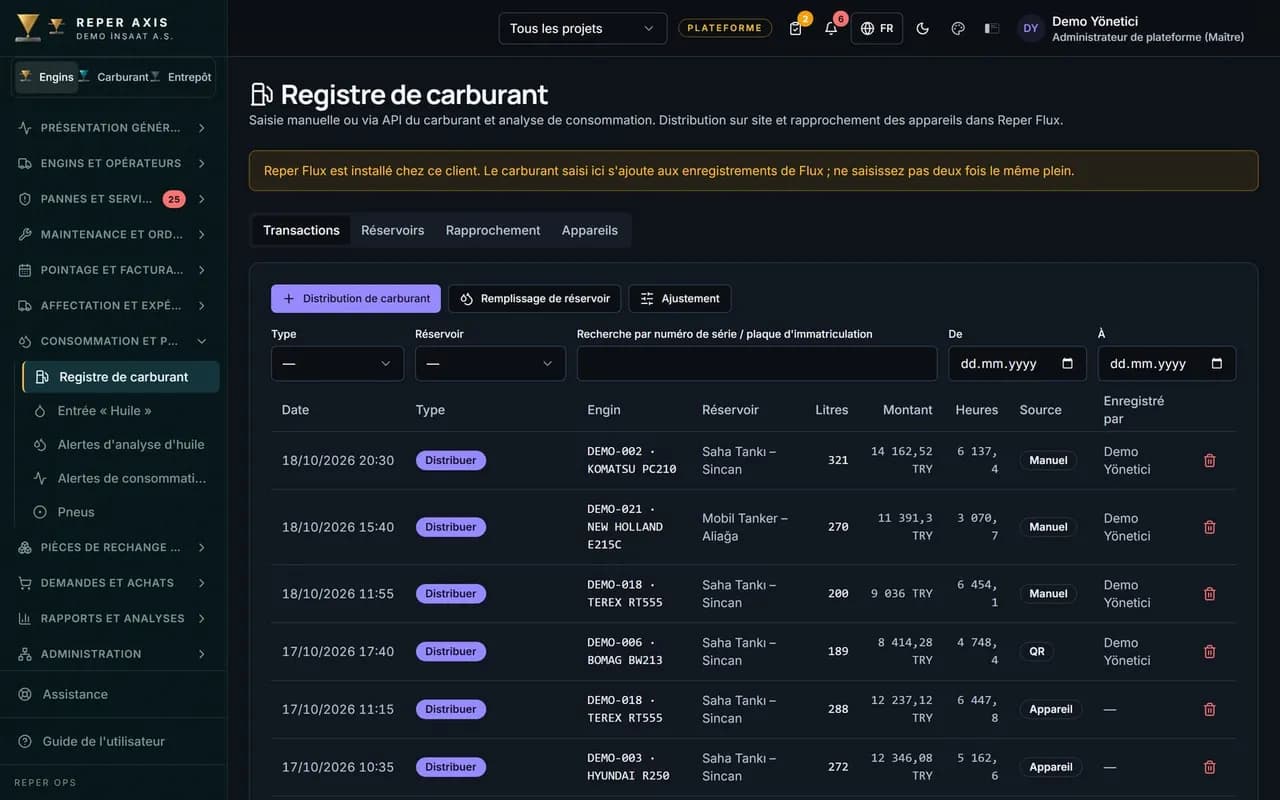Select the Transactions tab
Viewport: 1280px width, 800px height.
(x=301, y=230)
